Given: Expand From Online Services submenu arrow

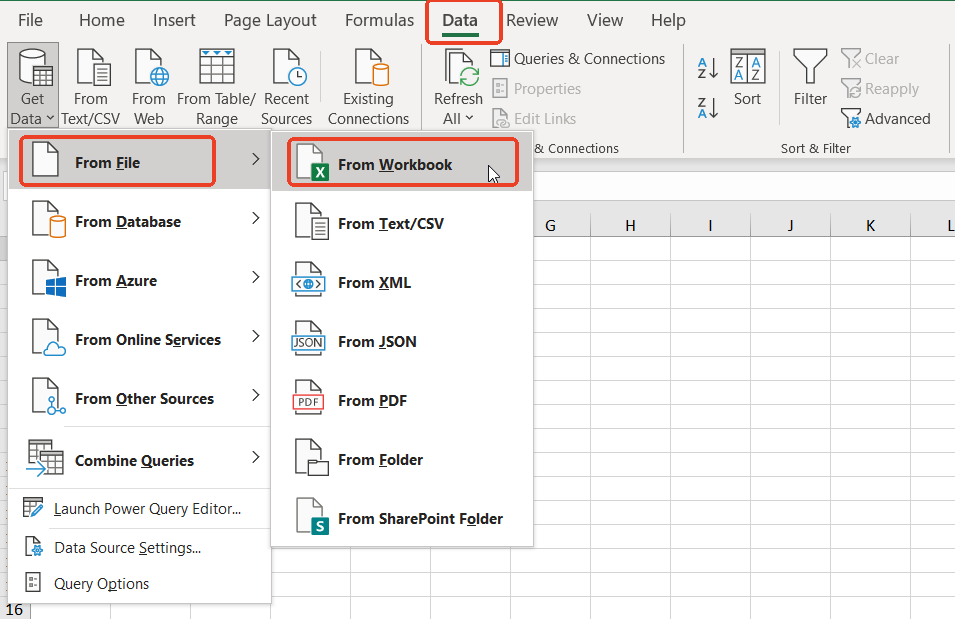Looking at the screenshot, I should (256, 336).
